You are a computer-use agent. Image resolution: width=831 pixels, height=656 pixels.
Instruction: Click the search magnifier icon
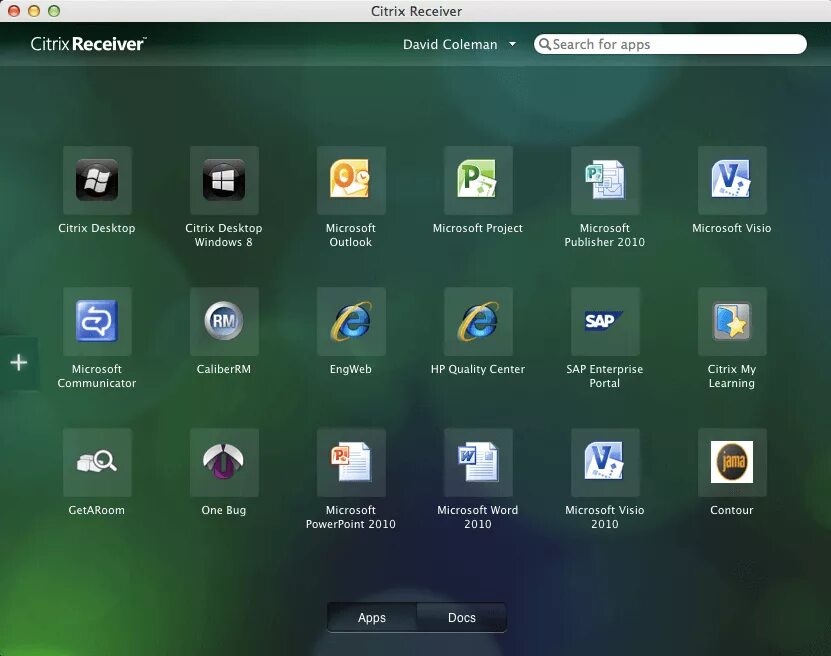[x=545, y=45]
